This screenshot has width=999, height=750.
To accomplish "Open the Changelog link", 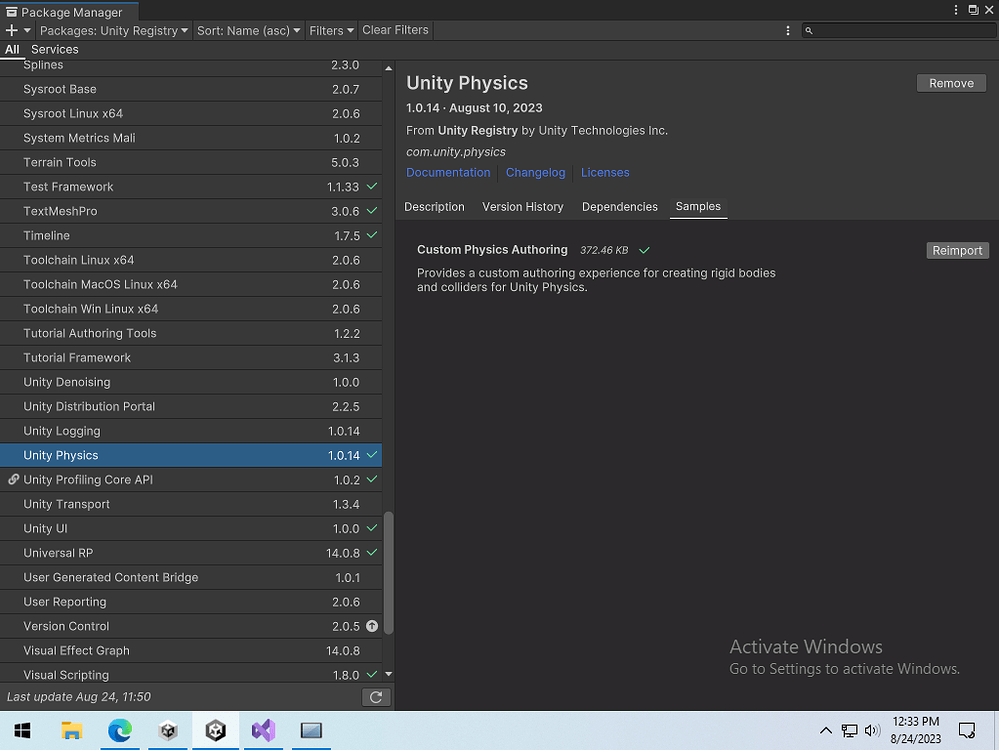I will click(x=535, y=173).
